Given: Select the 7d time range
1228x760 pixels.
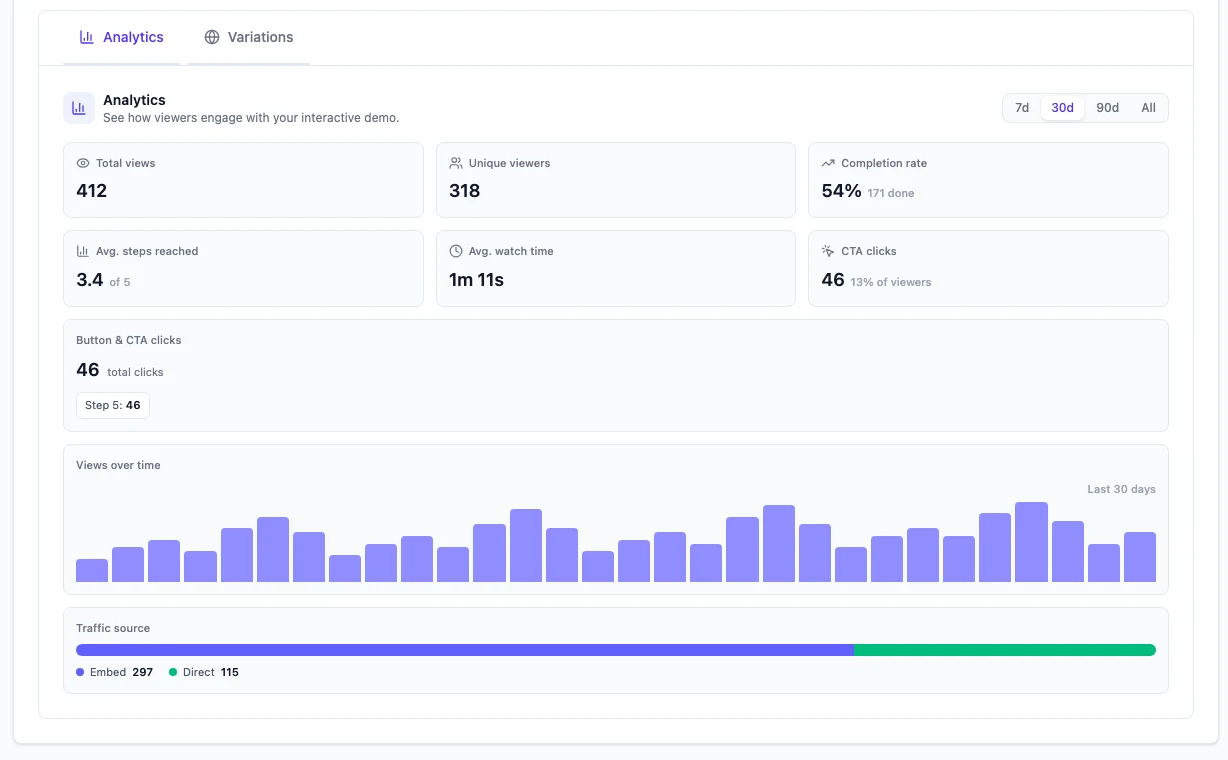Looking at the screenshot, I should (x=1022, y=108).
